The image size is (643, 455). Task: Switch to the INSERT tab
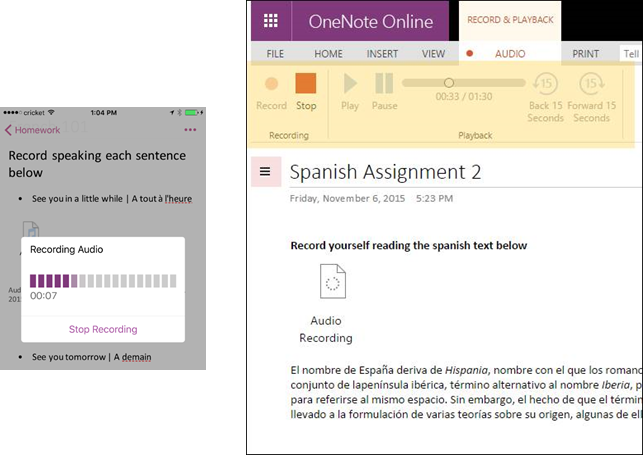382,54
